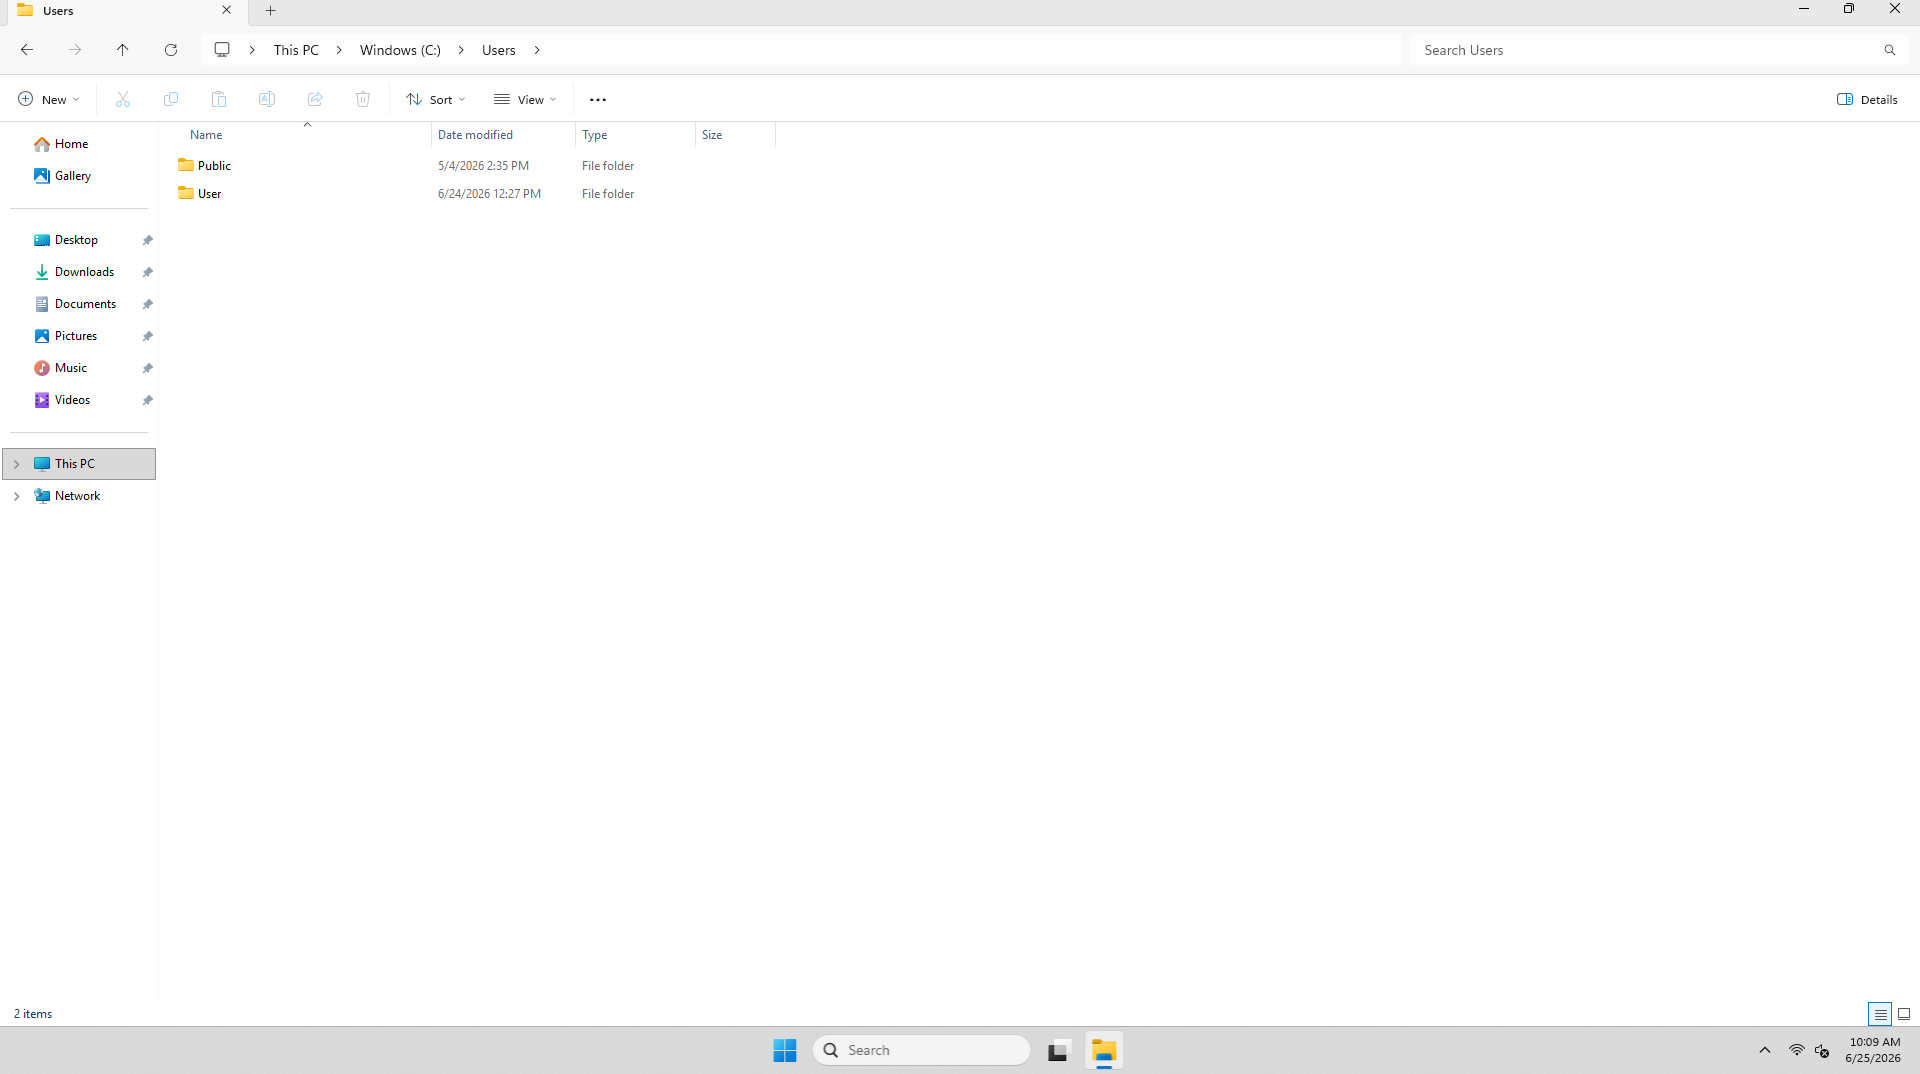This screenshot has width=1920, height=1074.
Task: Open a new tab with plus button
Action: point(270,11)
